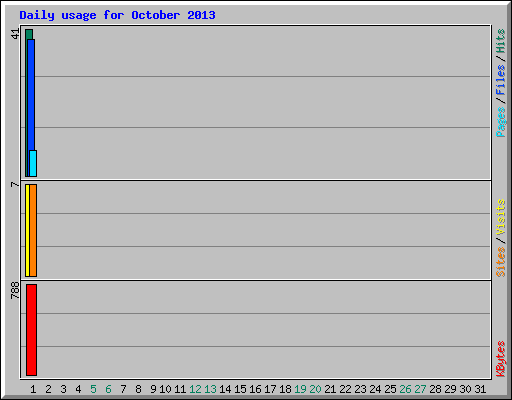This screenshot has width=512, height=400.
Task: Click the y-axis value 788
Action: pos(15,290)
